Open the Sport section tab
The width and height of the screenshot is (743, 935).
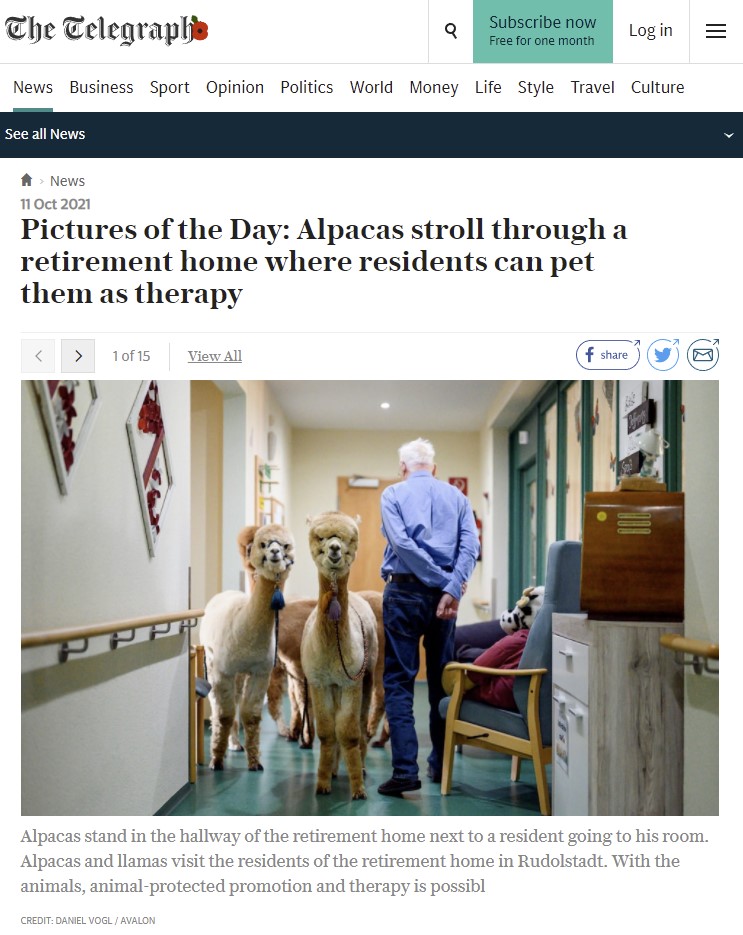(169, 87)
